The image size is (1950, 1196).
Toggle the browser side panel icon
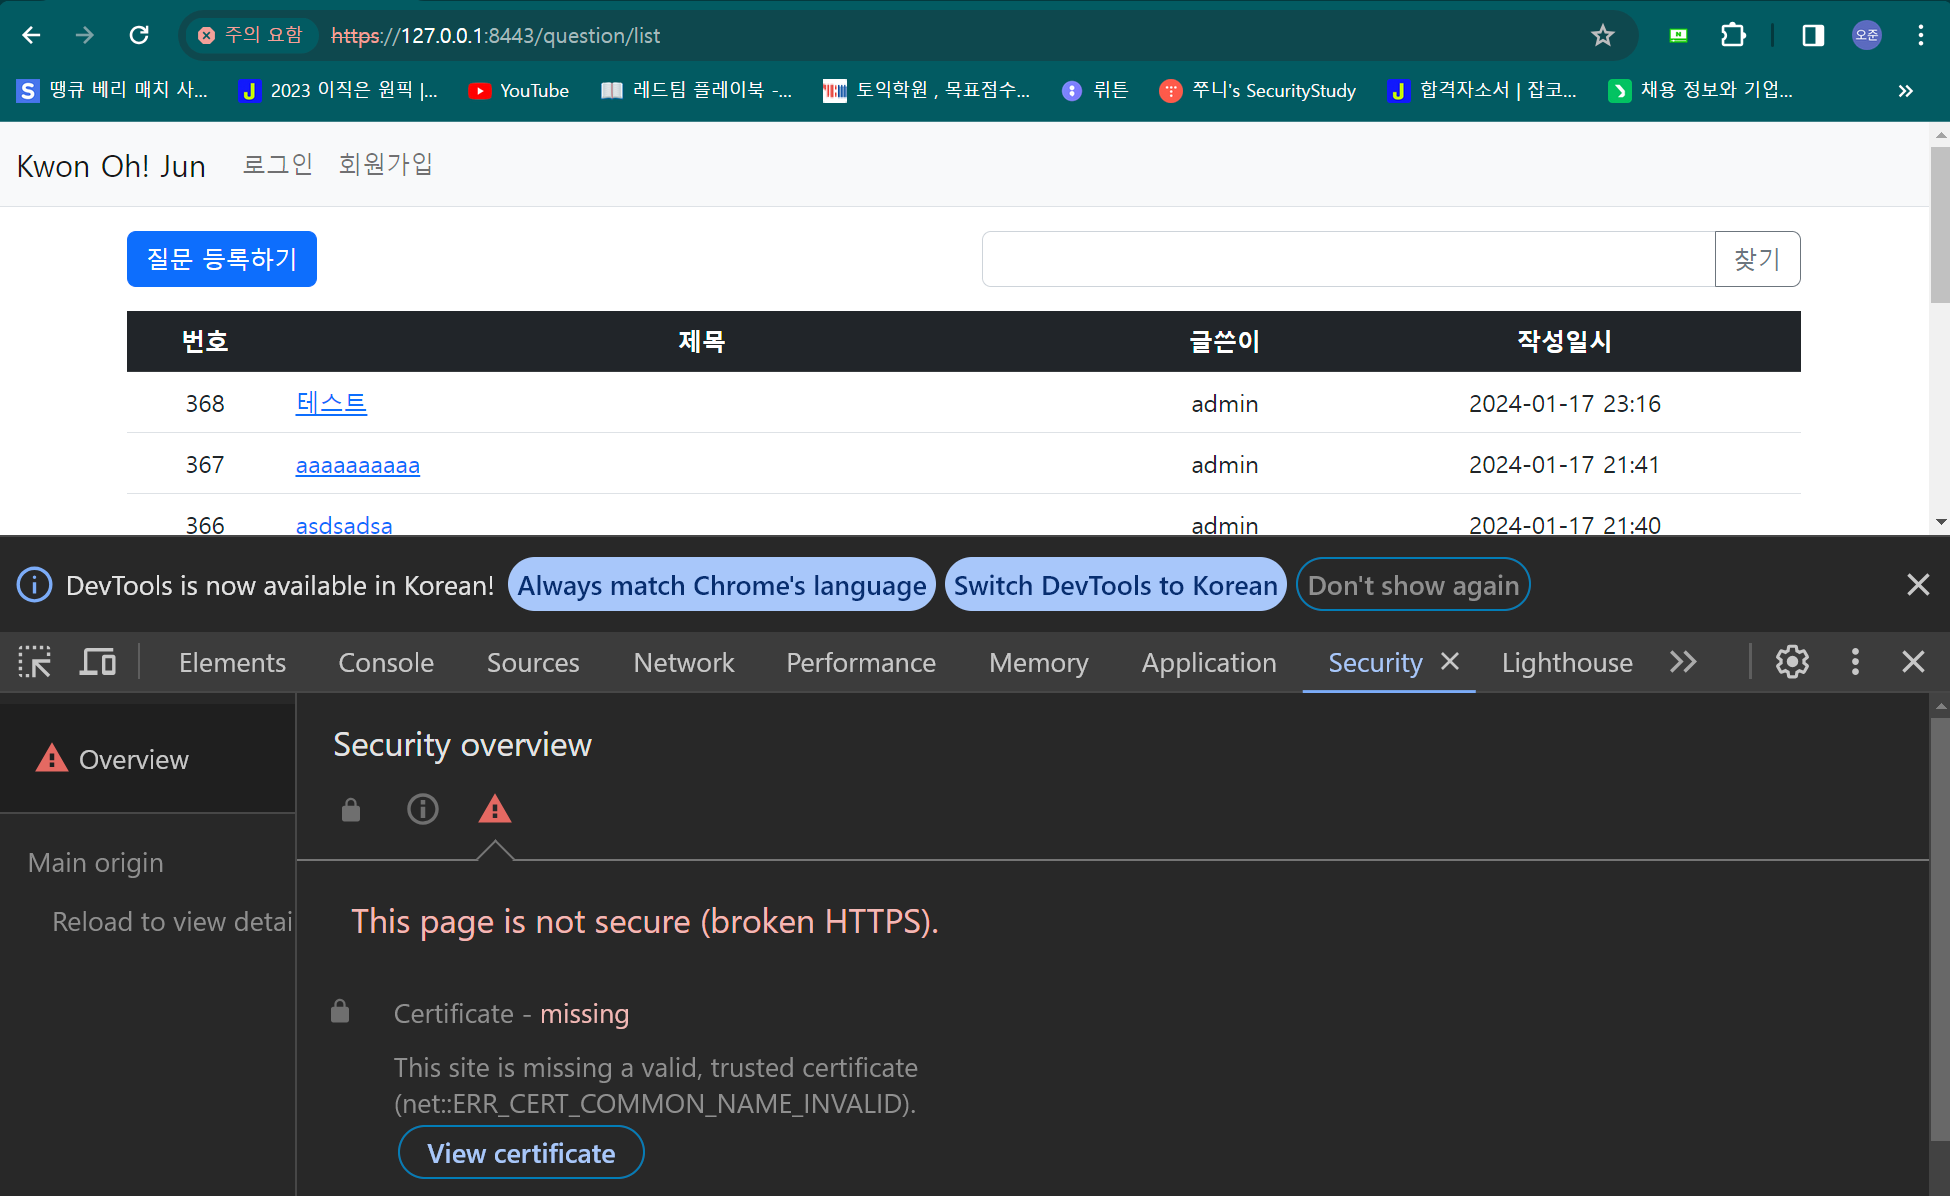(x=1812, y=36)
